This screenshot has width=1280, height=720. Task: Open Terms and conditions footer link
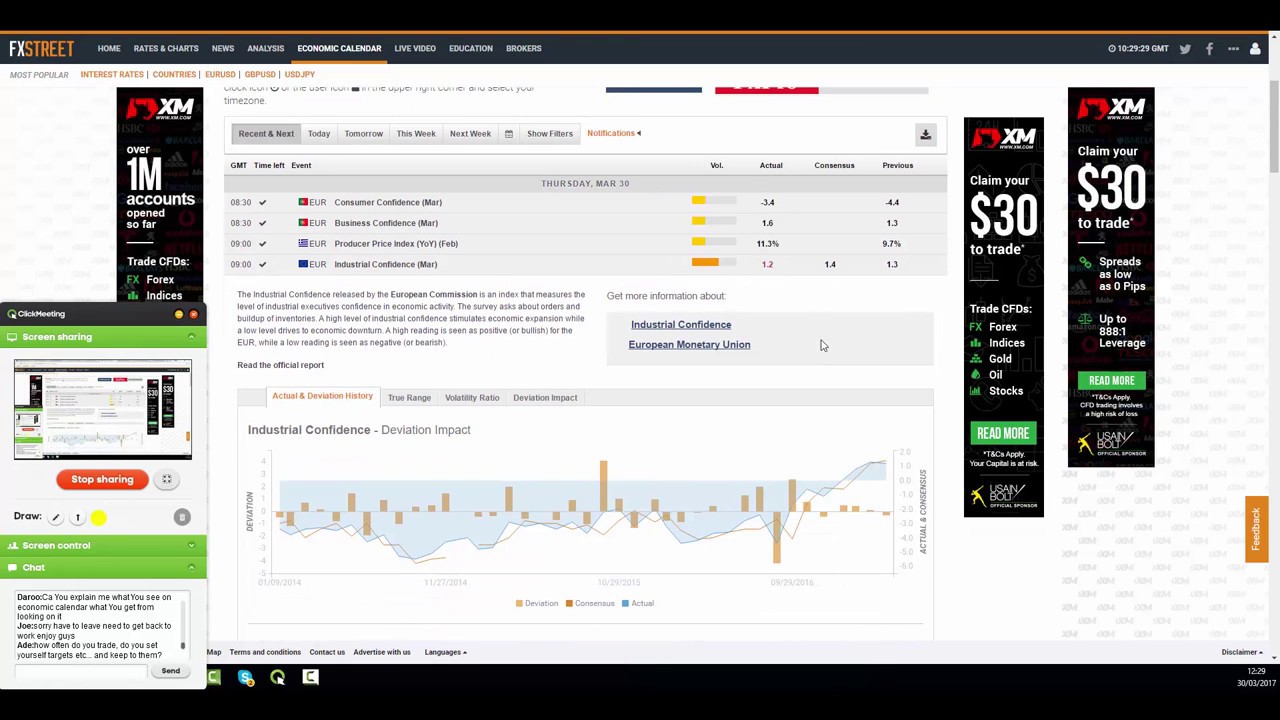pos(265,652)
